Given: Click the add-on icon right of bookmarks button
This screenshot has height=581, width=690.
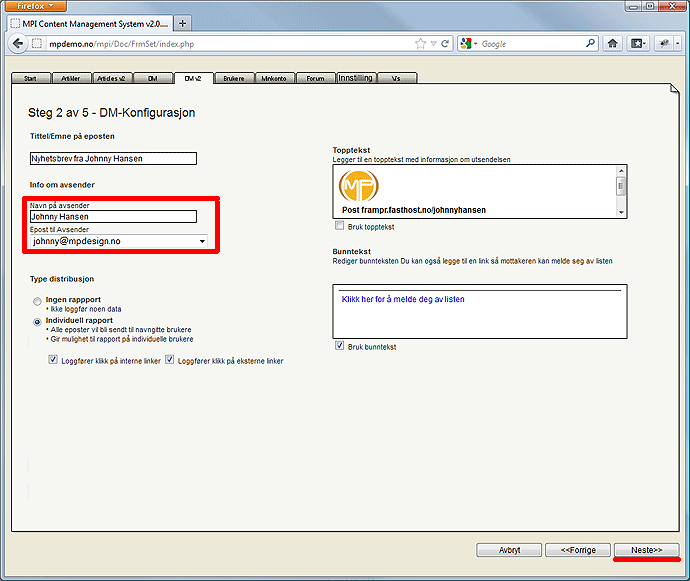Looking at the screenshot, I should click(664, 43).
